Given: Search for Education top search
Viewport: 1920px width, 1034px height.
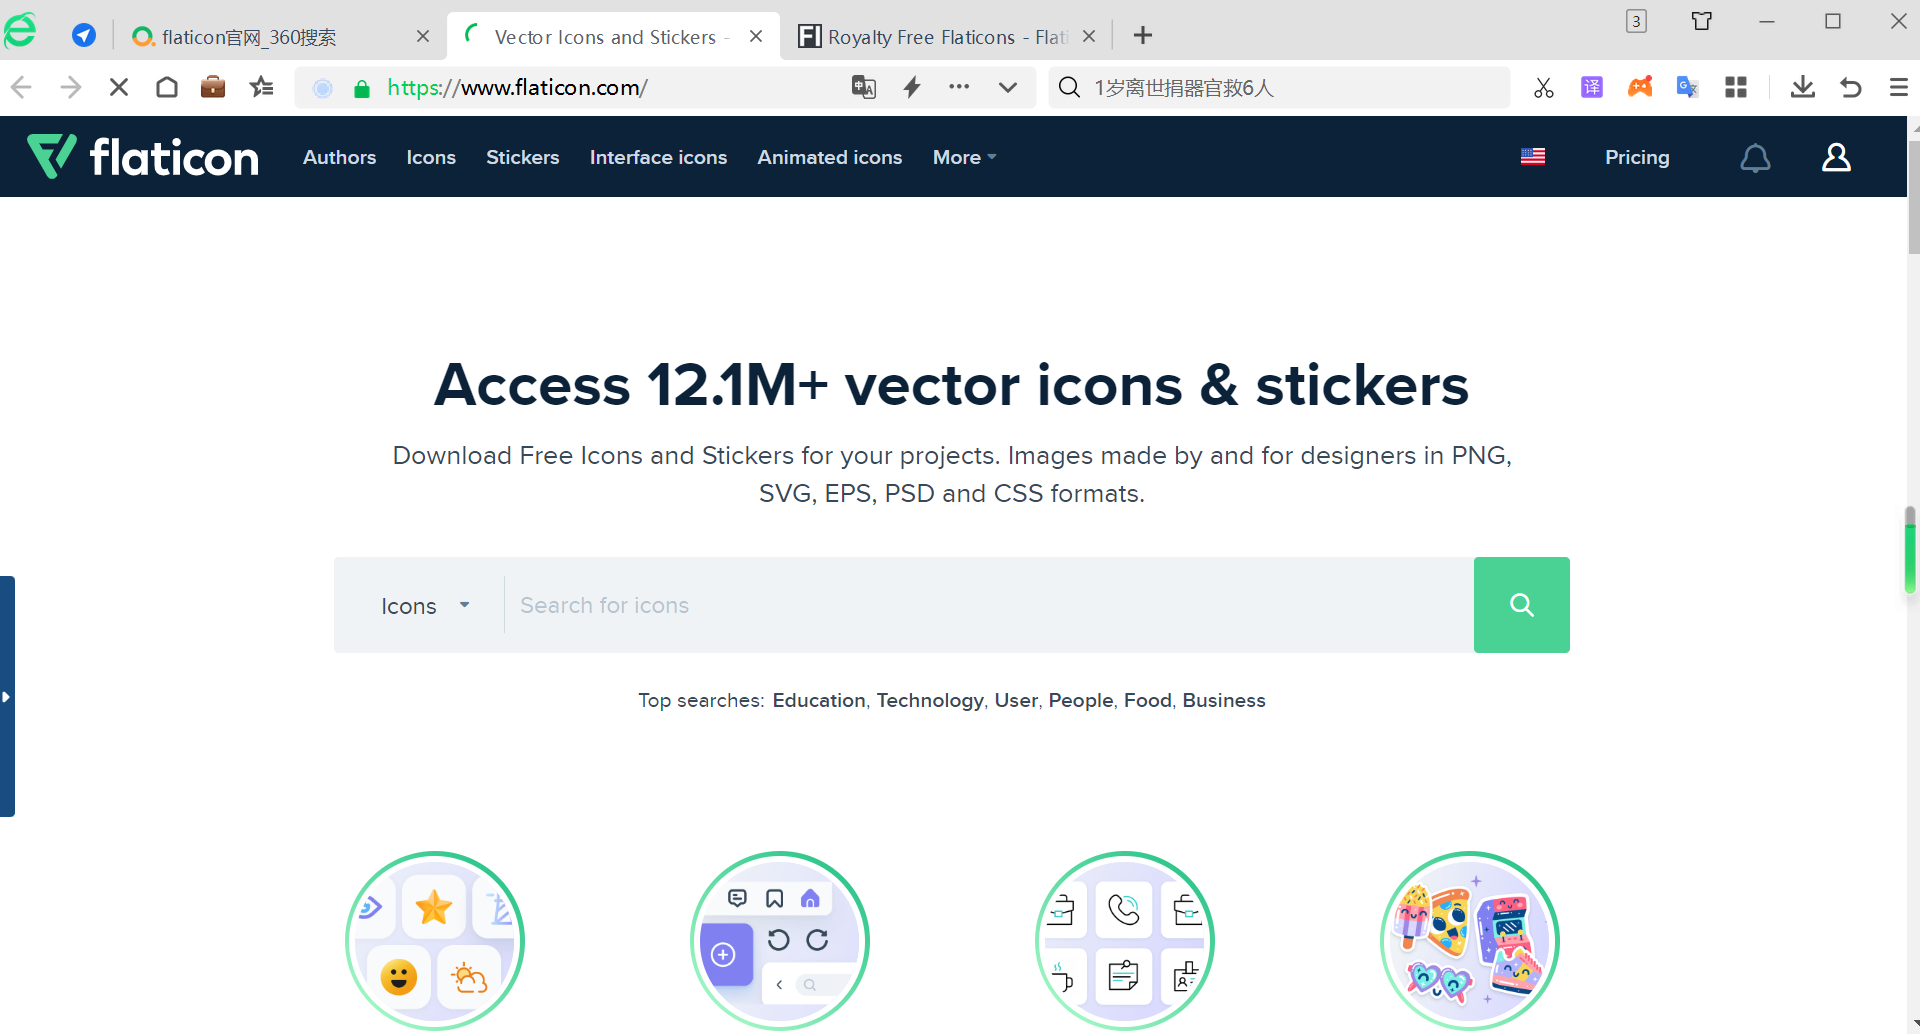Looking at the screenshot, I should [819, 700].
